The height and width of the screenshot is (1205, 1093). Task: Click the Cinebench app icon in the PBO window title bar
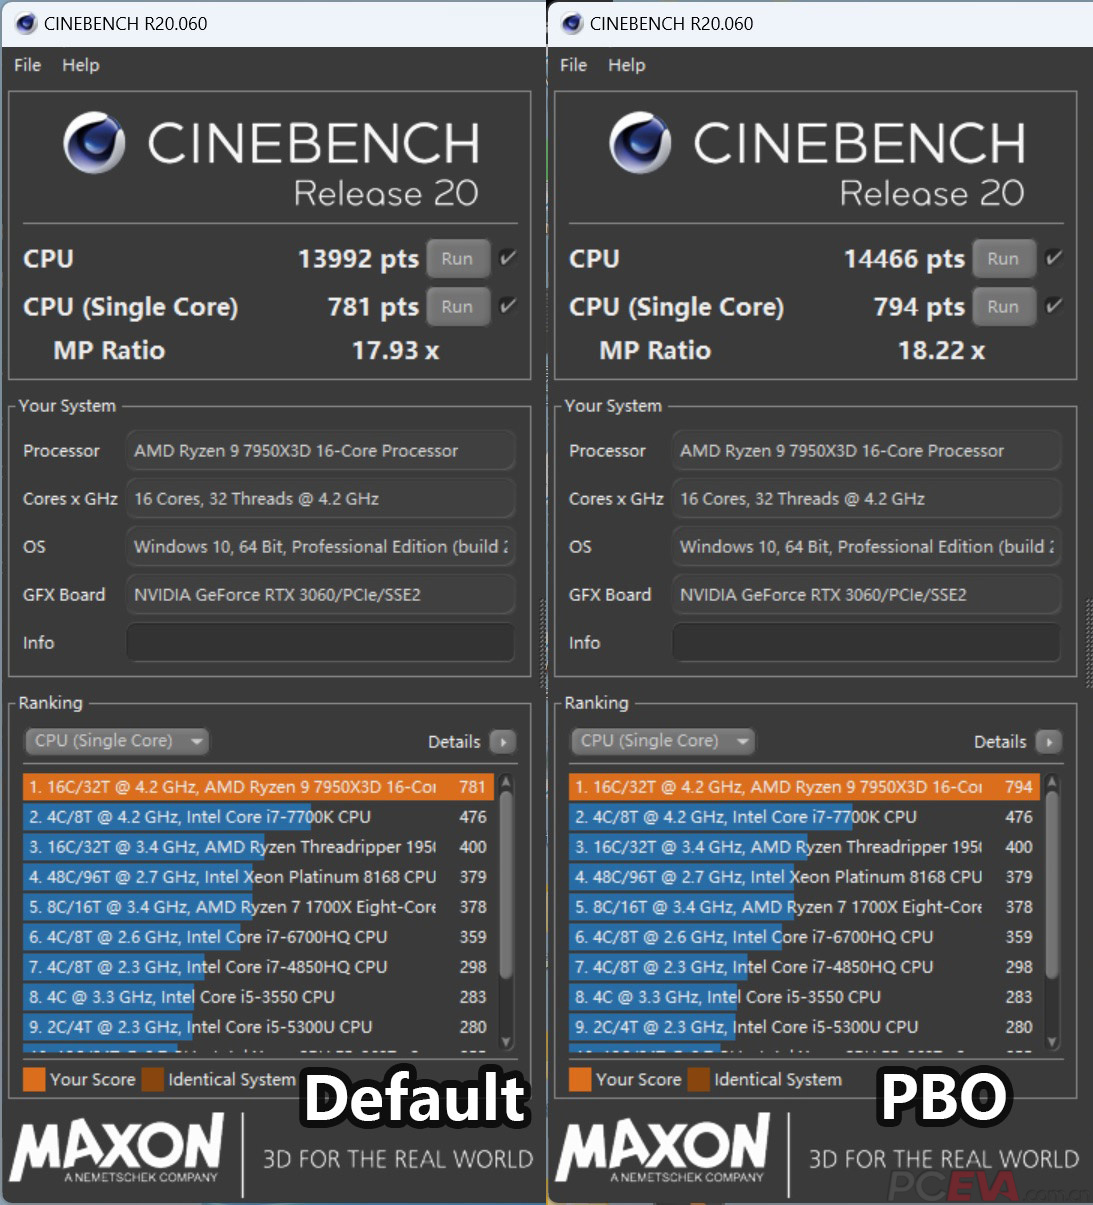(x=573, y=24)
